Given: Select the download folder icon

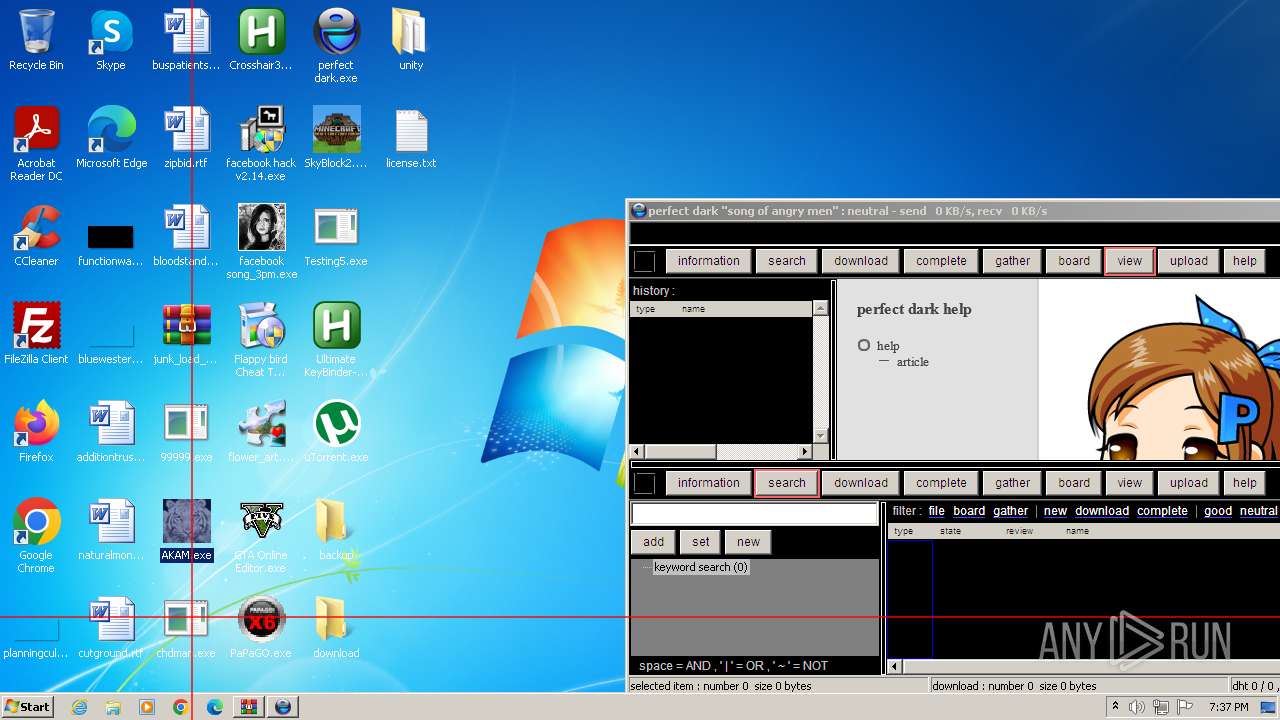Looking at the screenshot, I should (336, 628).
